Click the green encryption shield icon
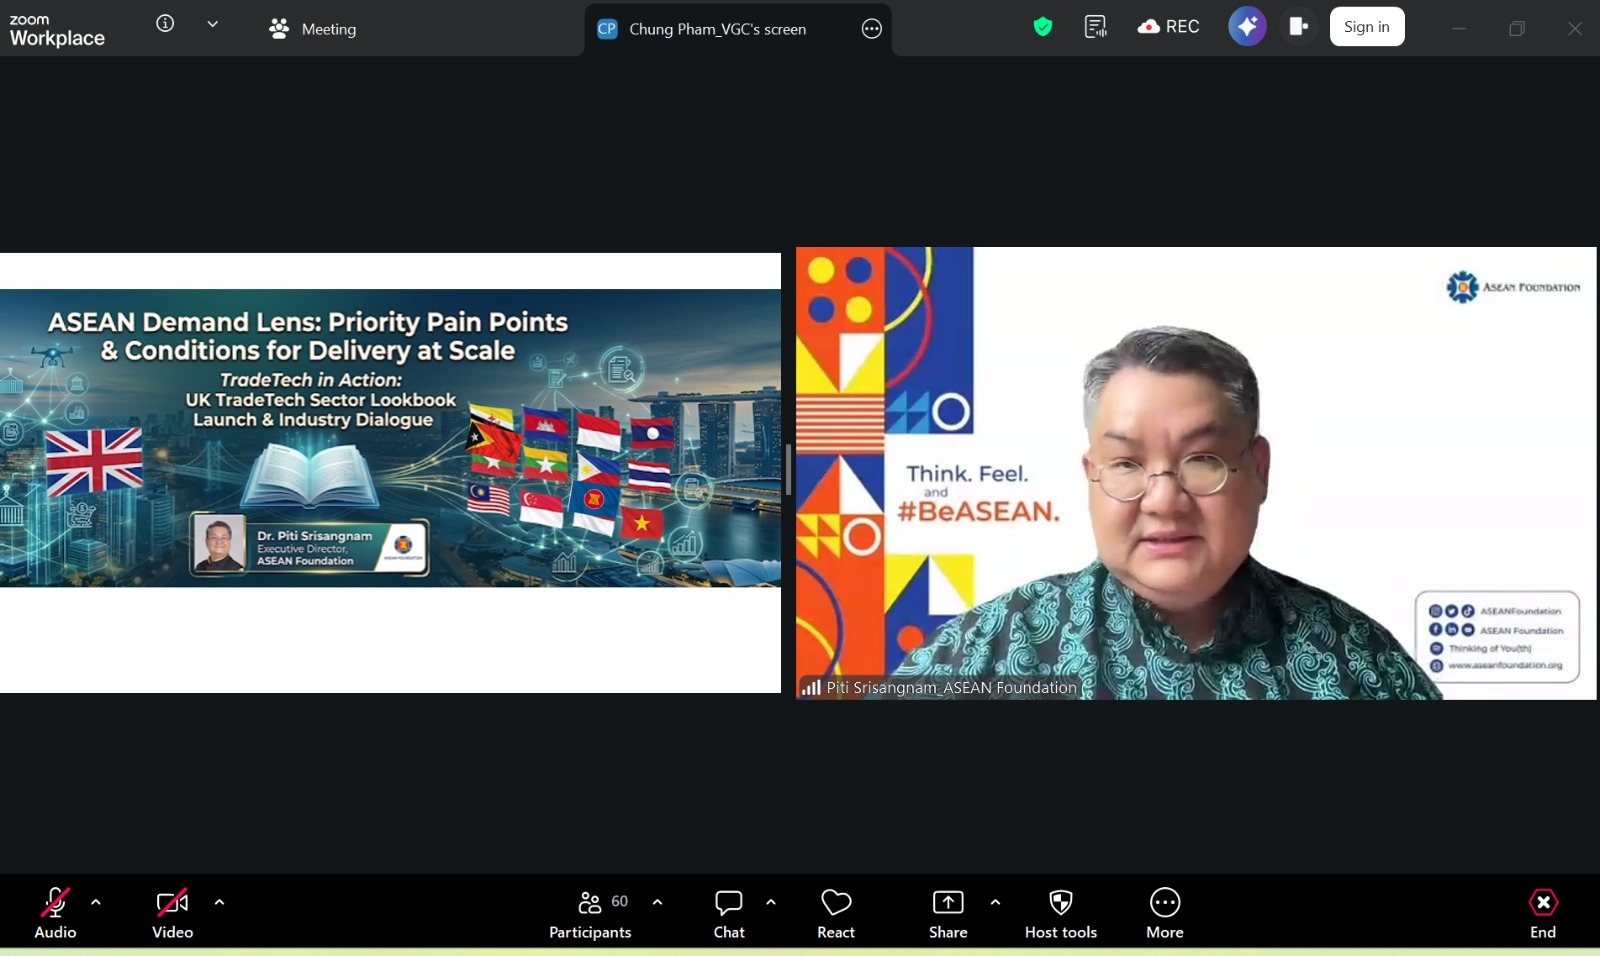This screenshot has height=956, width=1600. [1043, 27]
